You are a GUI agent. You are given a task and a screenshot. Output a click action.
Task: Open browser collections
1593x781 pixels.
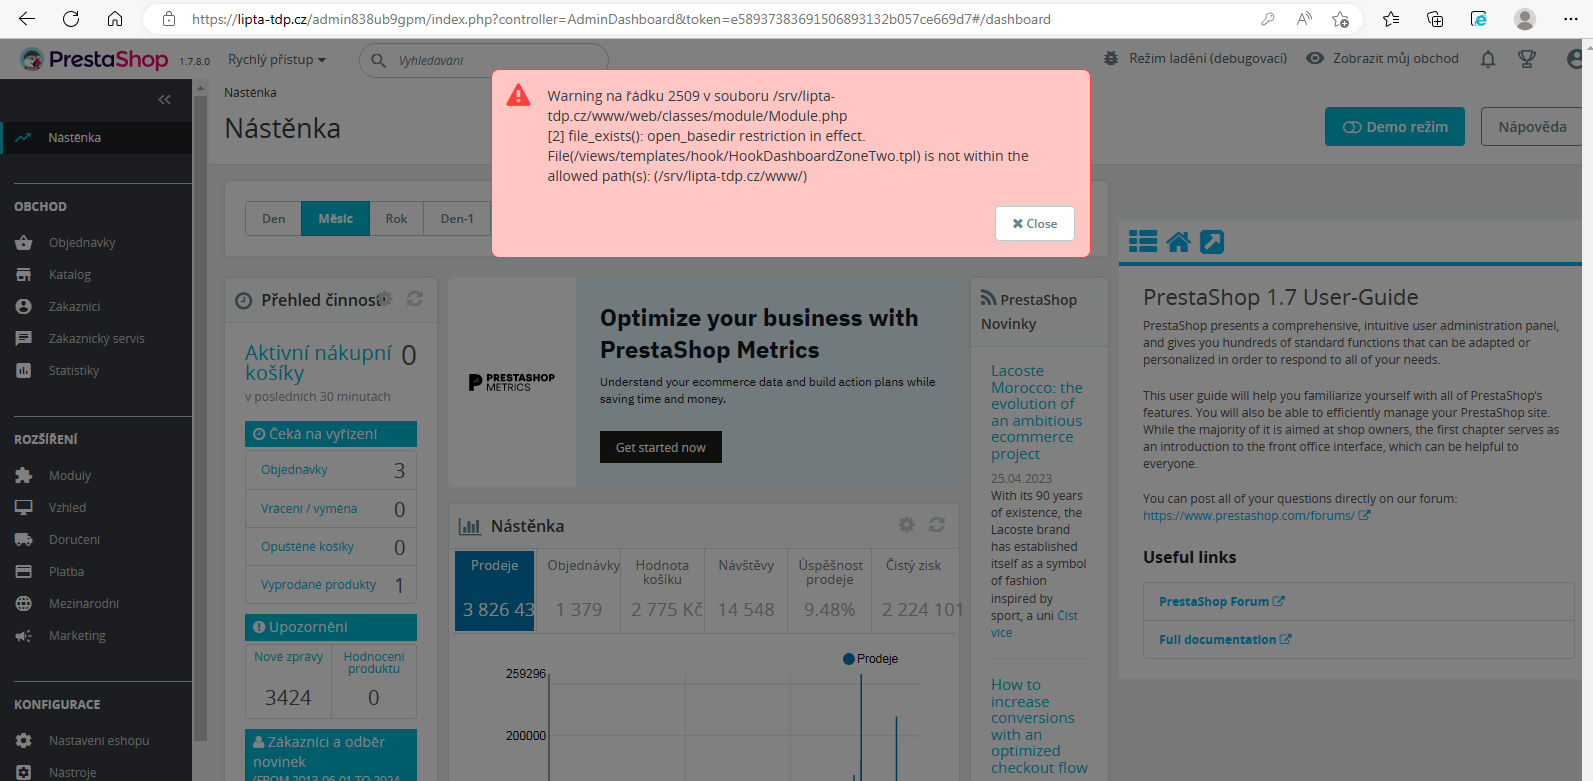click(x=1435, y=19)
